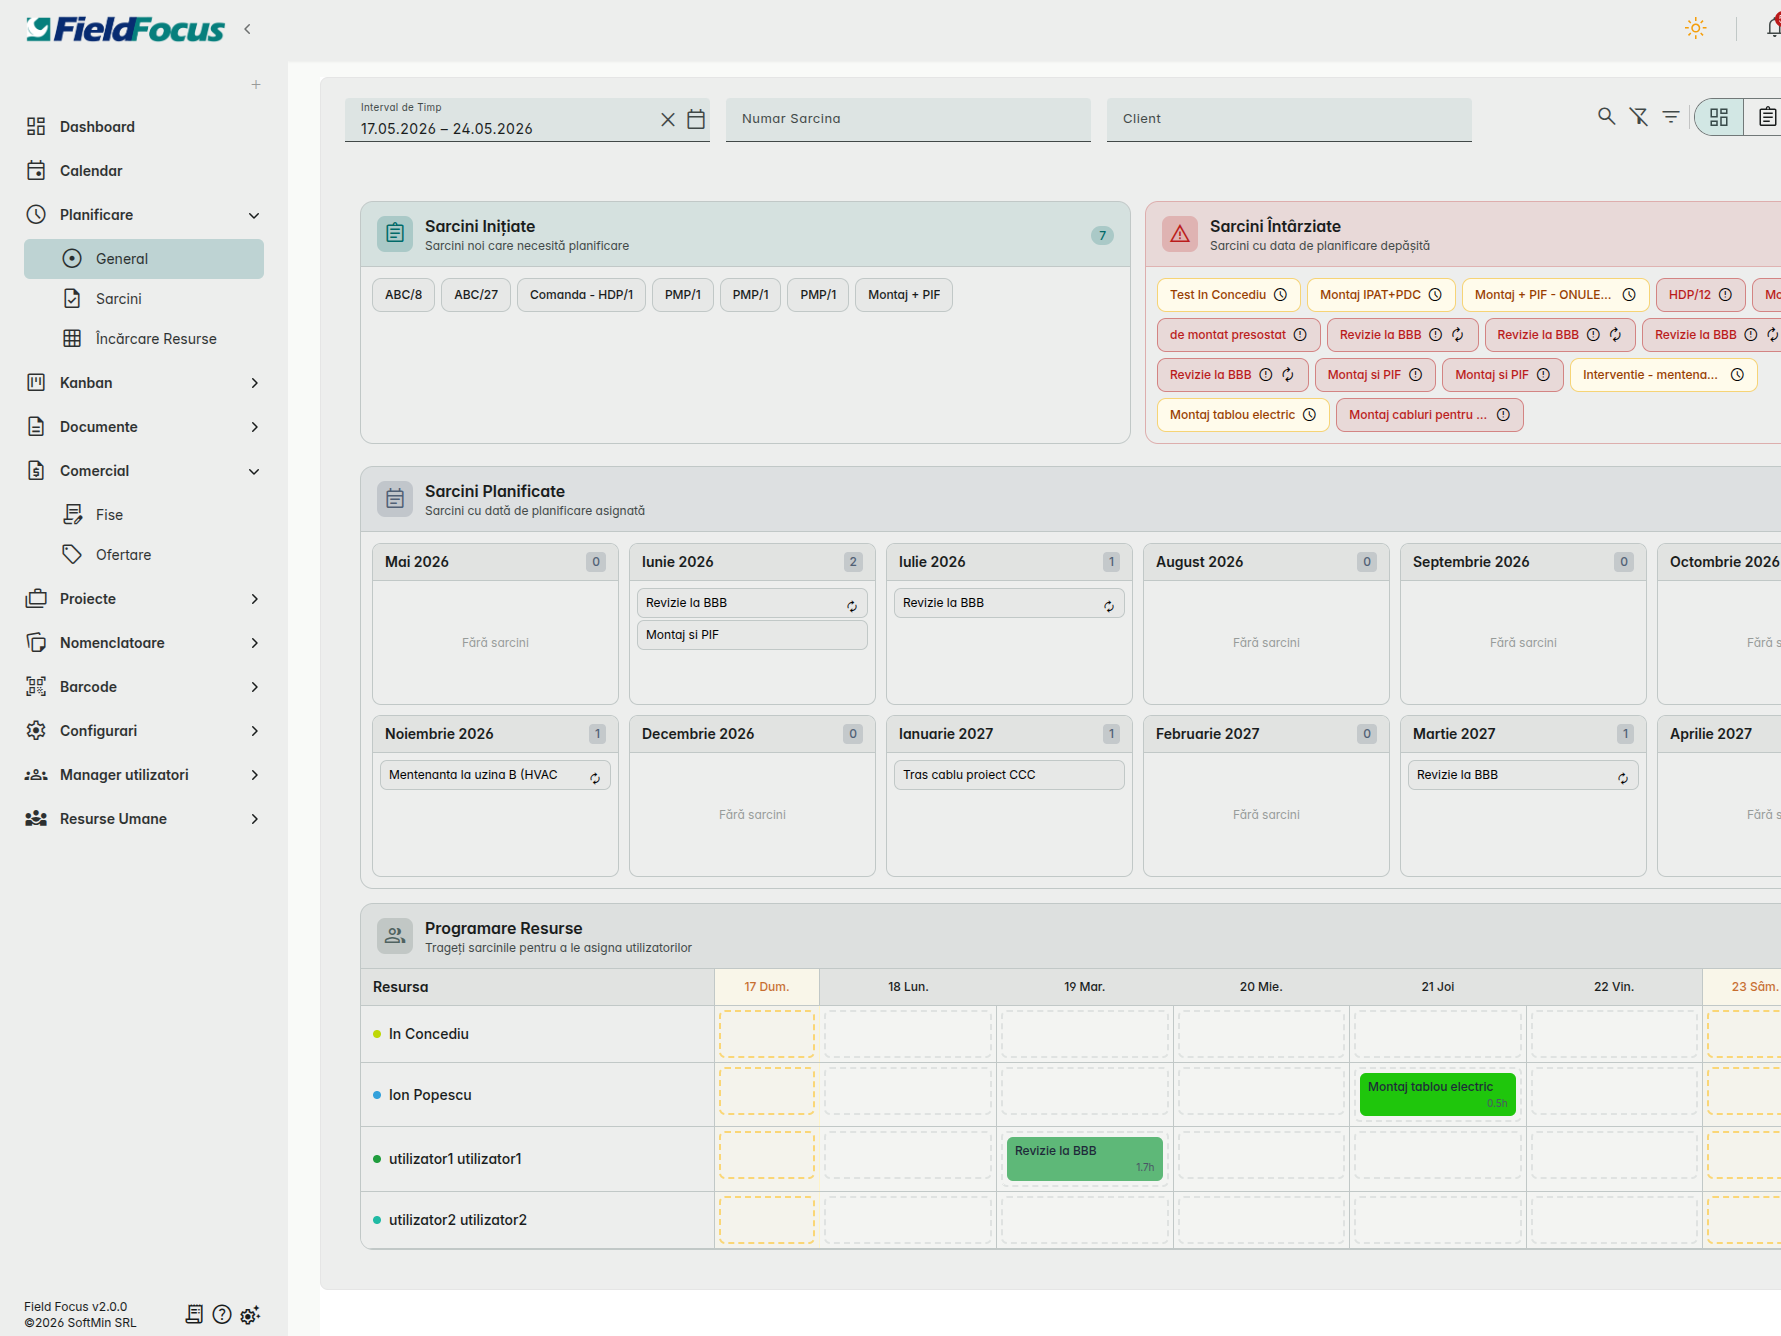The width and height of the screenshot is (1781, 1336).
Task: Collapse the sidebar with the chevron arrow
Action: (x=247, y=29)
